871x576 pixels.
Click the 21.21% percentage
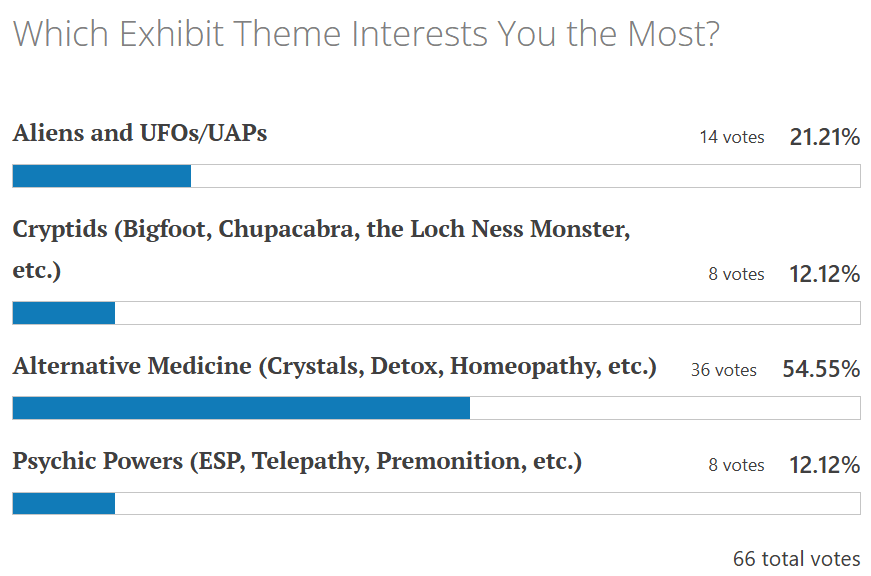pos(824,138)
